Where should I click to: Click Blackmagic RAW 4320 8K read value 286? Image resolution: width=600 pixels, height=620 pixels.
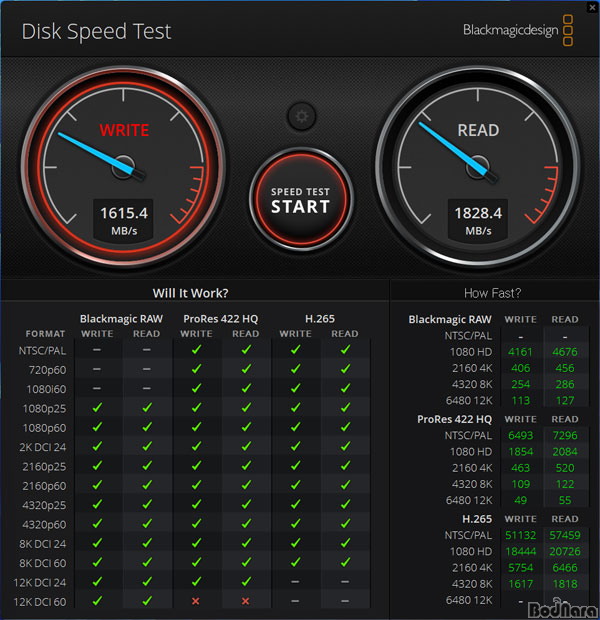(x=565, y=384)
